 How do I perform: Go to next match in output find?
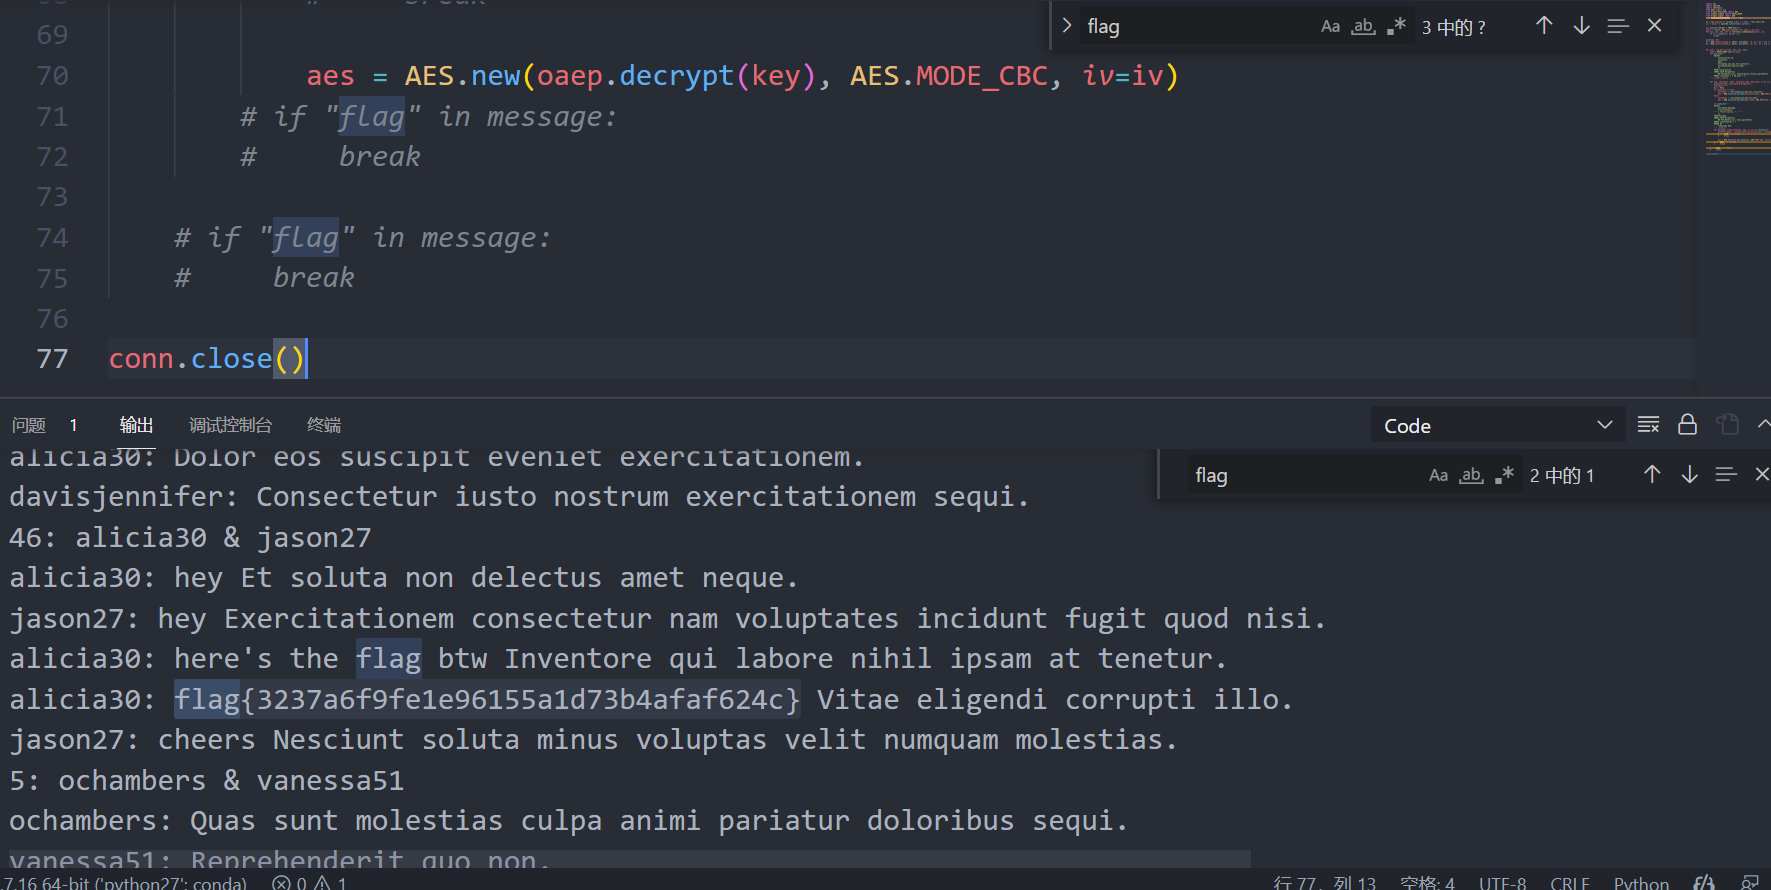click(1689, 475)
